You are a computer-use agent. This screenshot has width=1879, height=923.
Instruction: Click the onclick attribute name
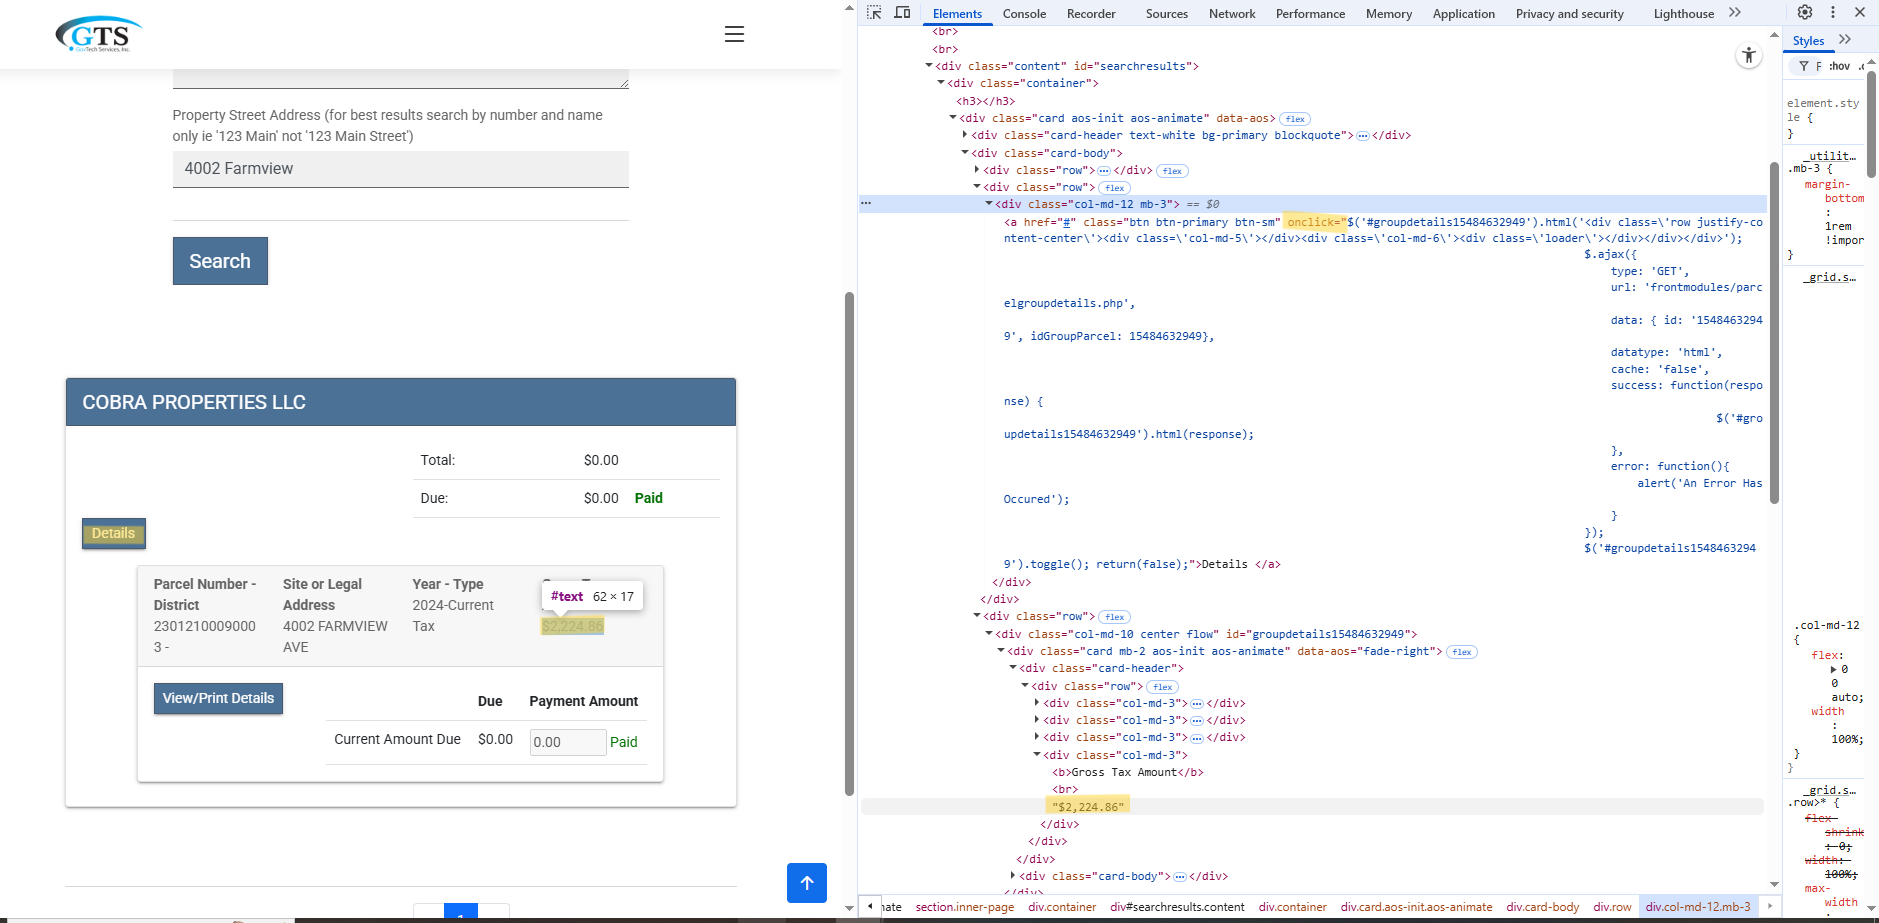click(1312, 222)
